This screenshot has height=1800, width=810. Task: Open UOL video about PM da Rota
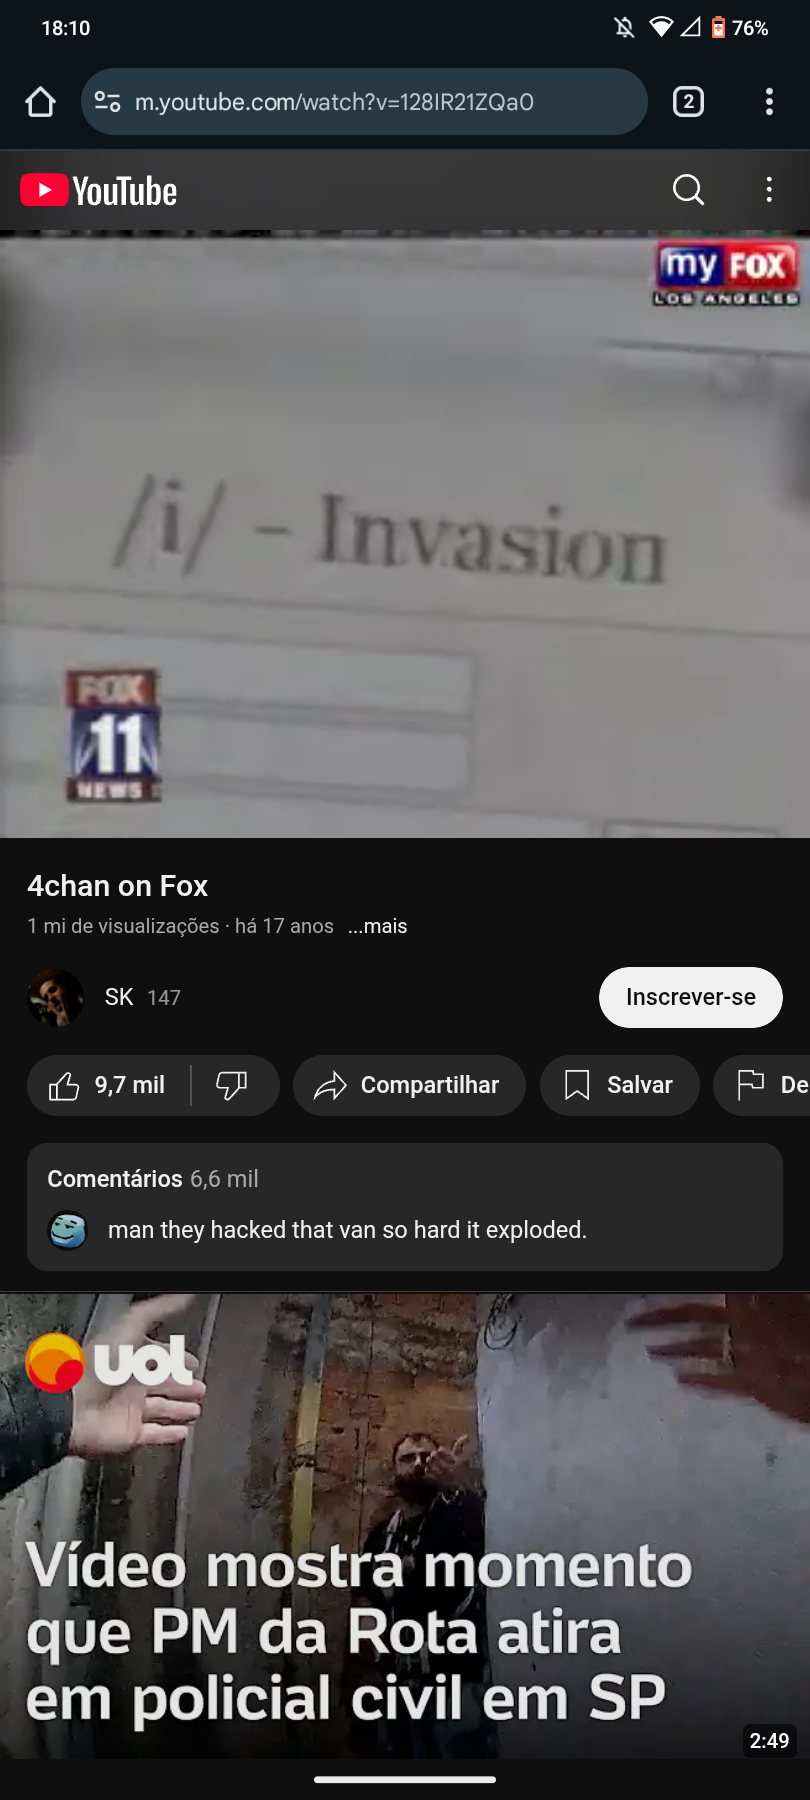click(x=405, y=1525)
